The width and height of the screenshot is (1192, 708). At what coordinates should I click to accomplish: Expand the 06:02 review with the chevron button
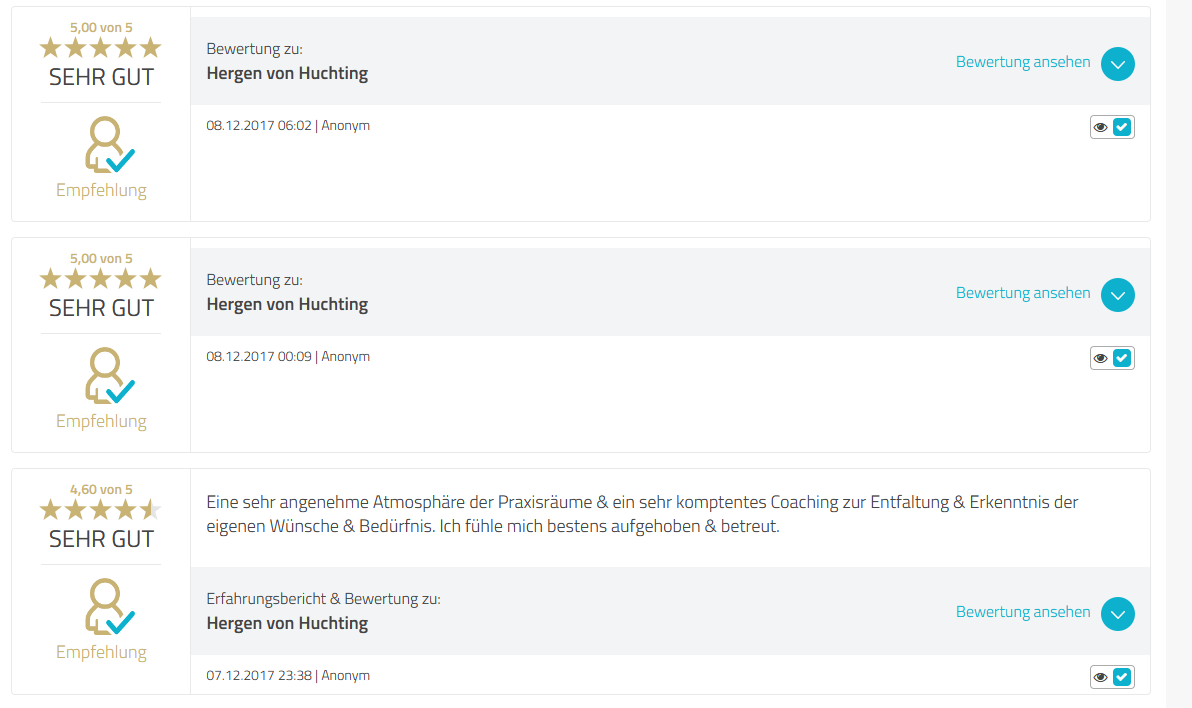(1118, 64)
